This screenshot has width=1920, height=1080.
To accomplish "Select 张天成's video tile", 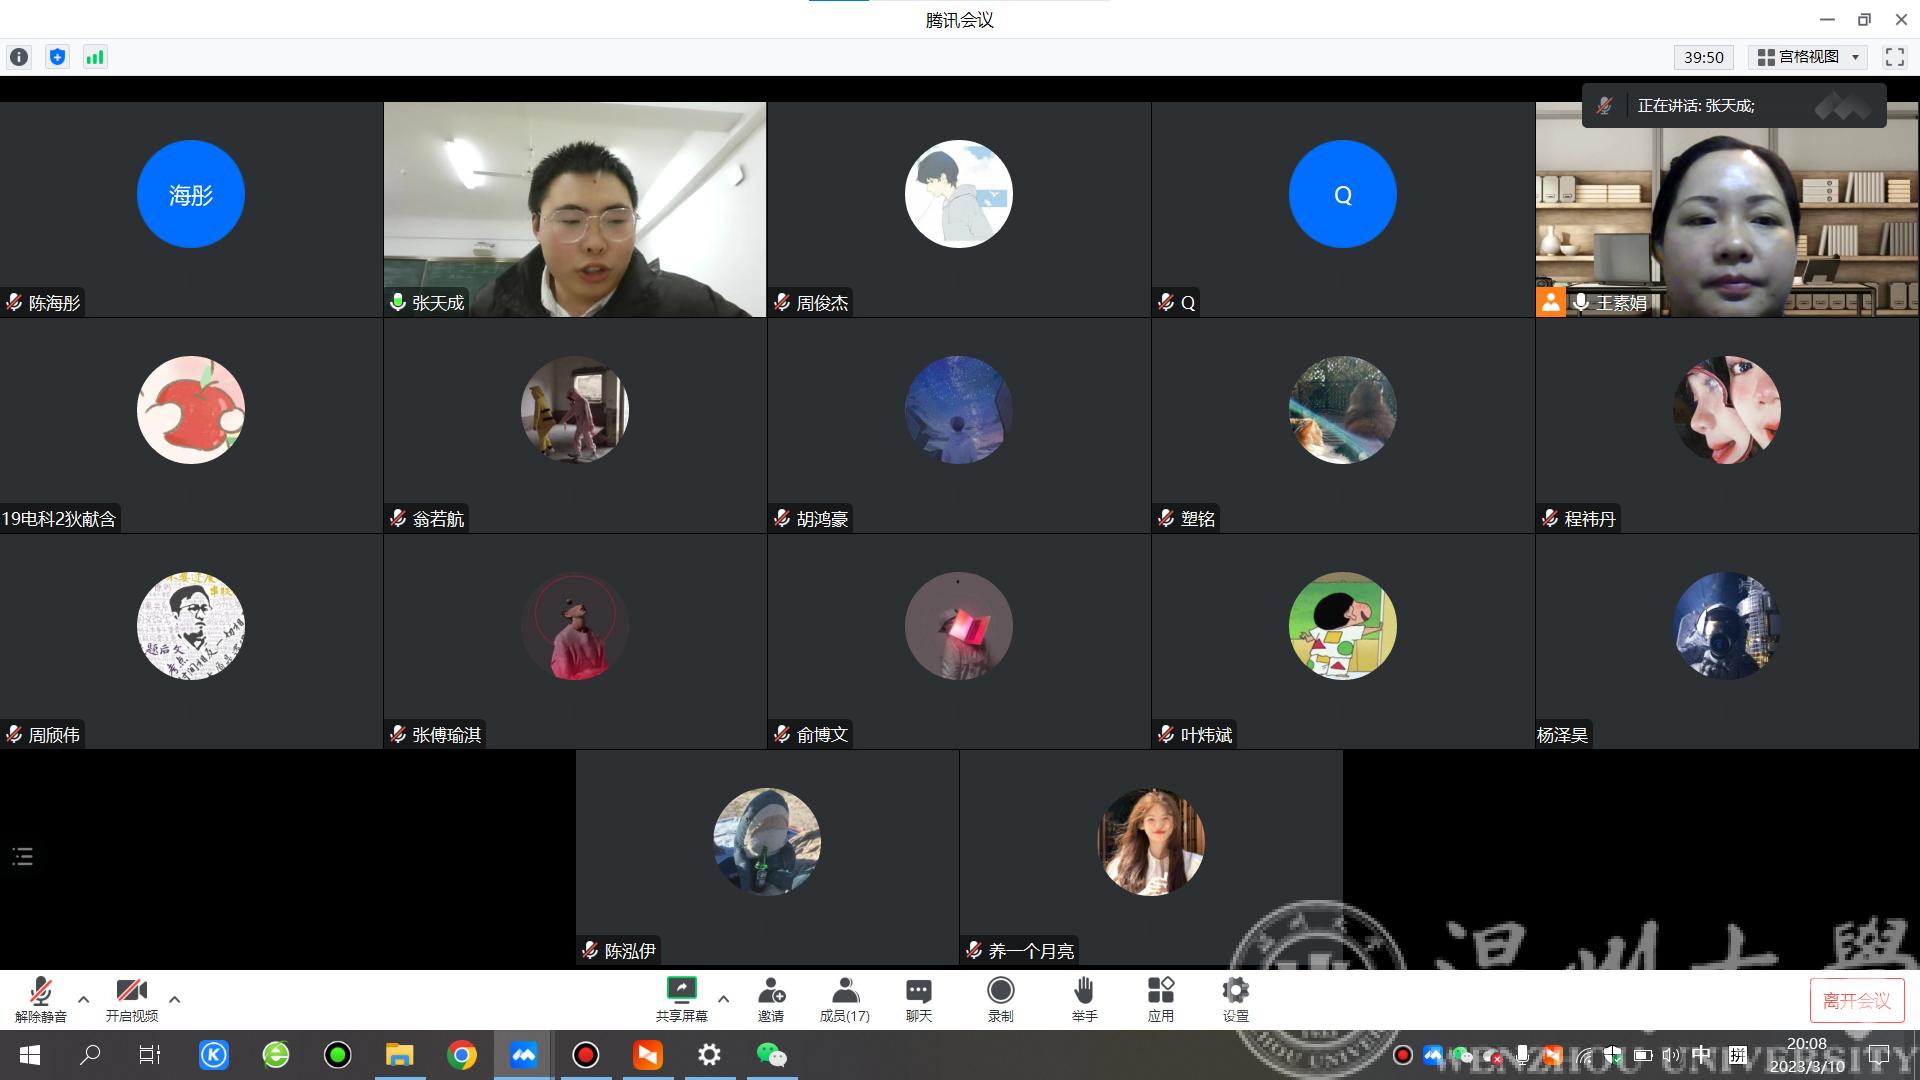I will [x=575, y=209].
